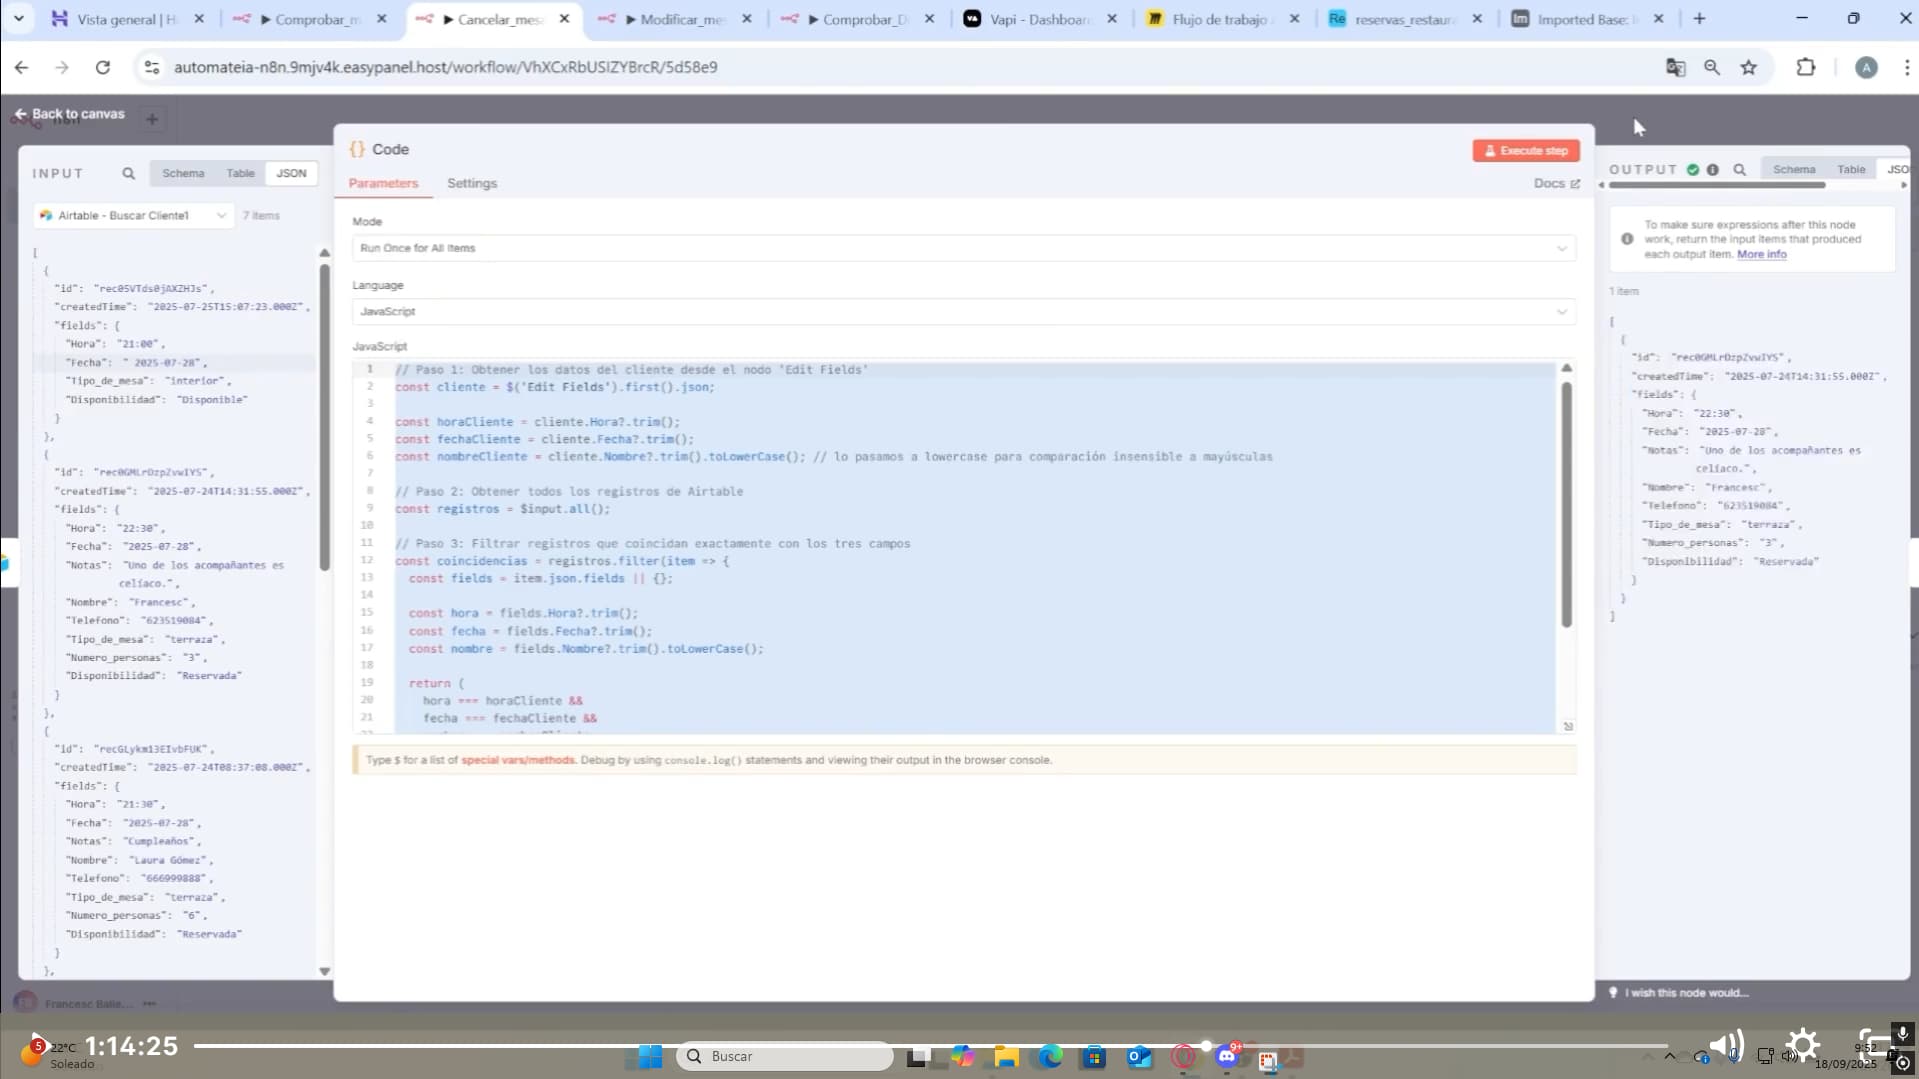Open the More info link in OUTPUT
This screenshot has height=1079, width=1919.
click(1761, 254)
